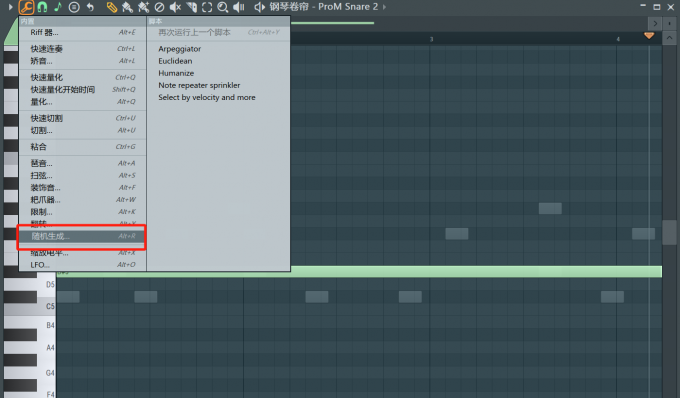Click the right-arrow button near the top-right
Screen dimensions: 680x398
click(655, 23)
